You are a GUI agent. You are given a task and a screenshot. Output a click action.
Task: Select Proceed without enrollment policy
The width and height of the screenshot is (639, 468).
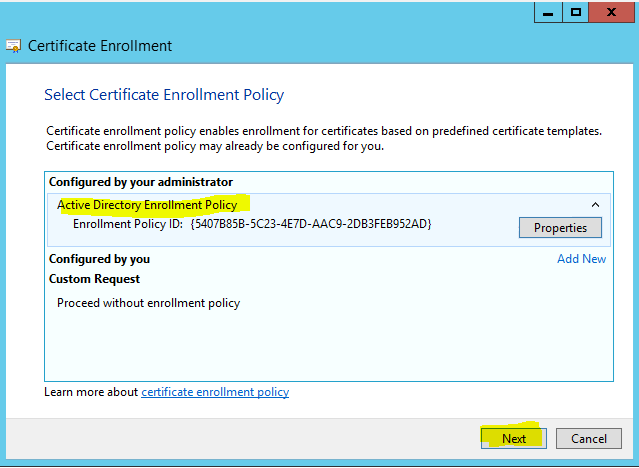[x=148, y=302]
